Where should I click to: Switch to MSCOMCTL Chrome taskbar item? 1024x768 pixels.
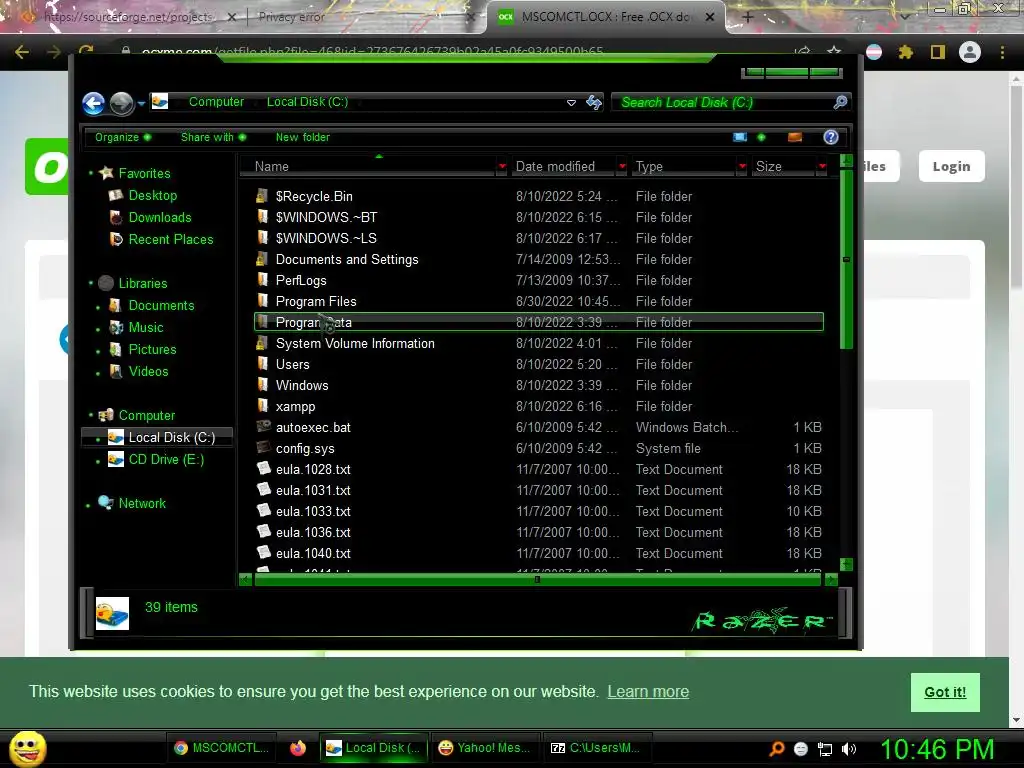221,748
